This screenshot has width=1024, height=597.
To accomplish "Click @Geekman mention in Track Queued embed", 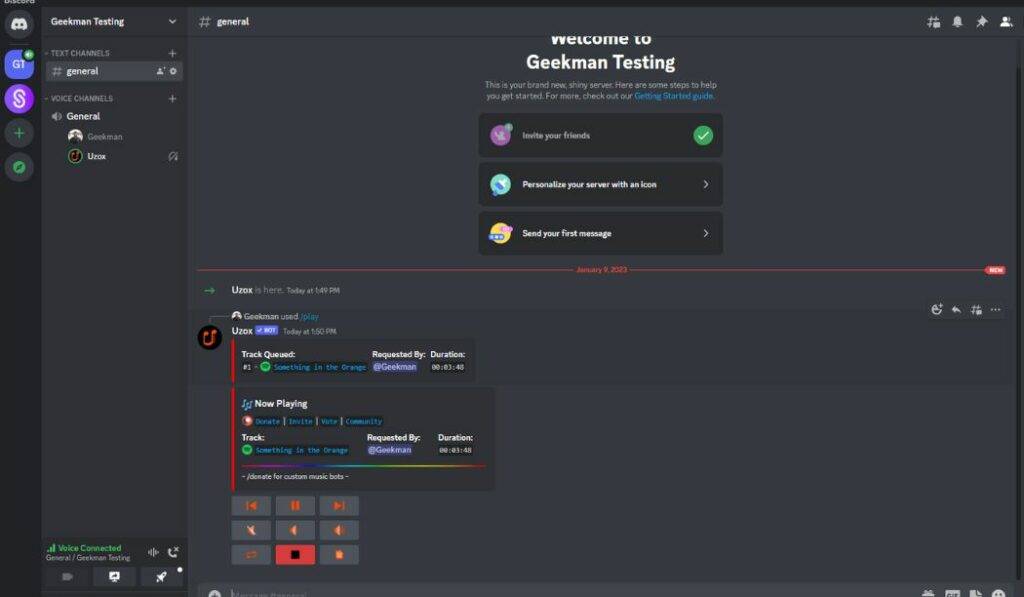I will tap(394, 367).
